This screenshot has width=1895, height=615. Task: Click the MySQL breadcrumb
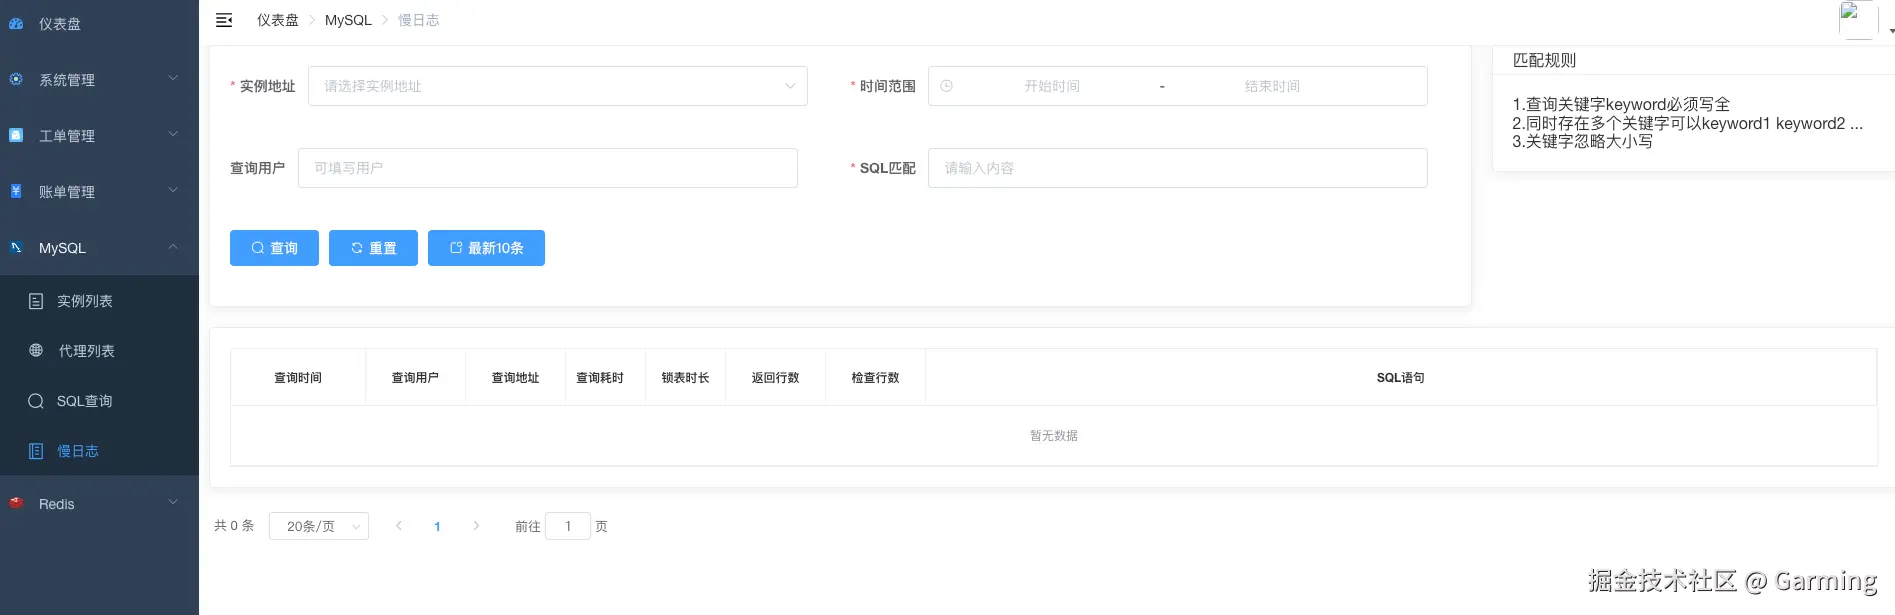click(348, 20)
